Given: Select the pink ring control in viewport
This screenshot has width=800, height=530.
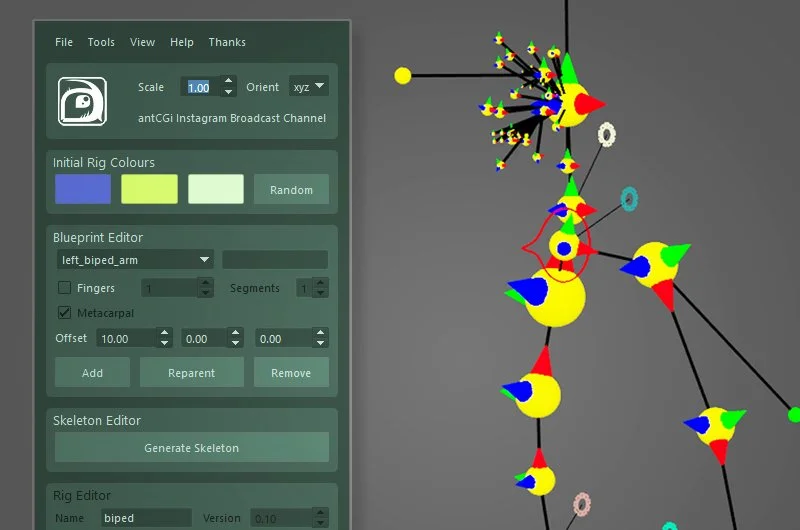Looking at the screenshot, I should (582, 504).
